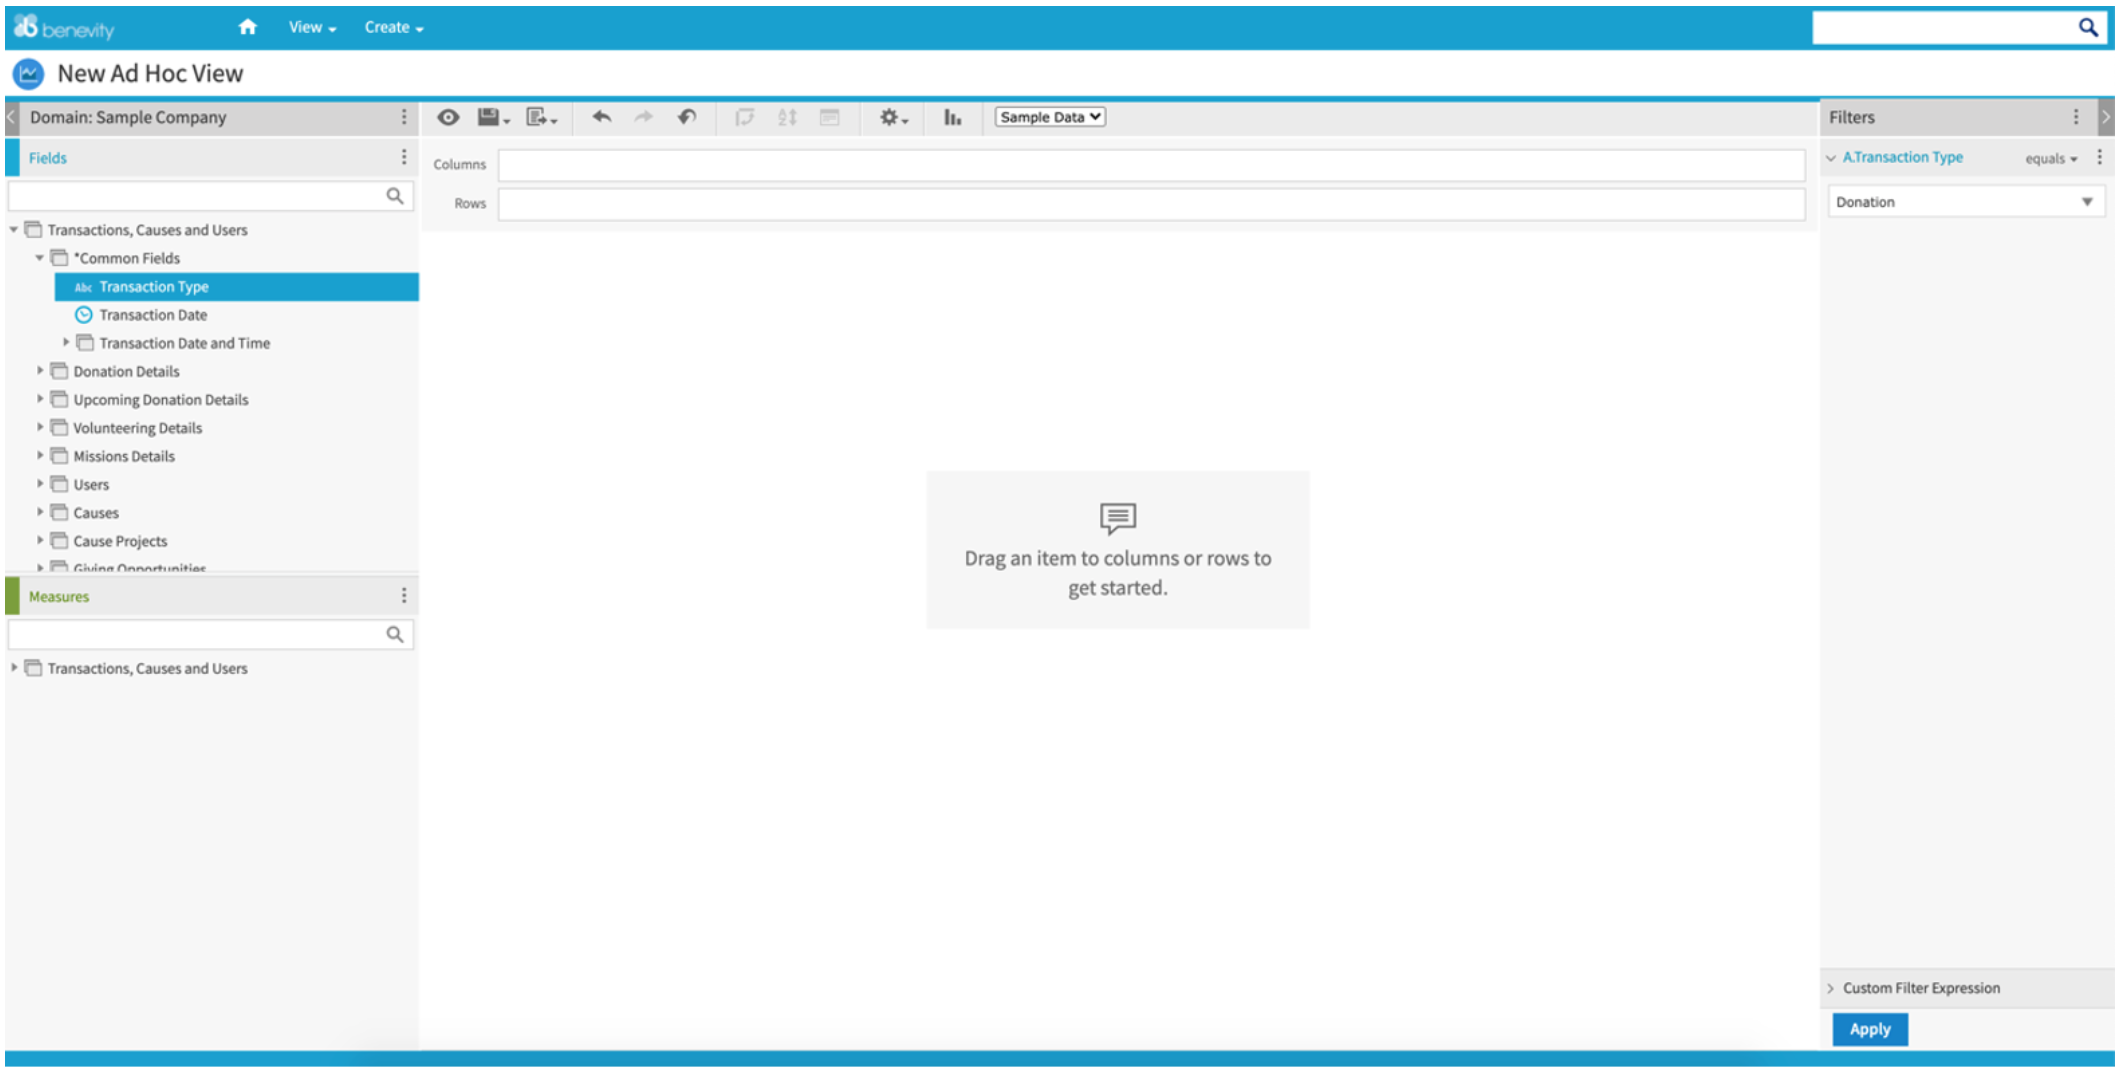Expand the Donation Details folder
The width and height of the screenshot is (2120, 1074).
40,370
